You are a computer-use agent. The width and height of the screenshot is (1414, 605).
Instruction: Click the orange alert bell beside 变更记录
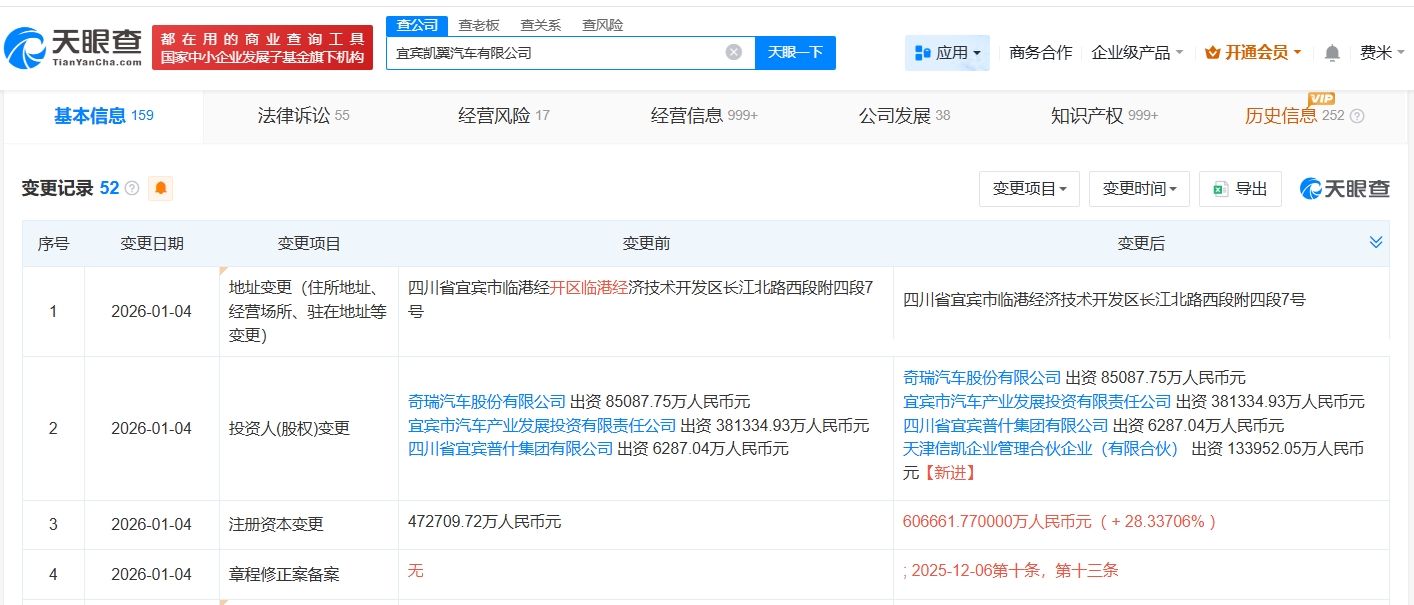pos(160,188)
